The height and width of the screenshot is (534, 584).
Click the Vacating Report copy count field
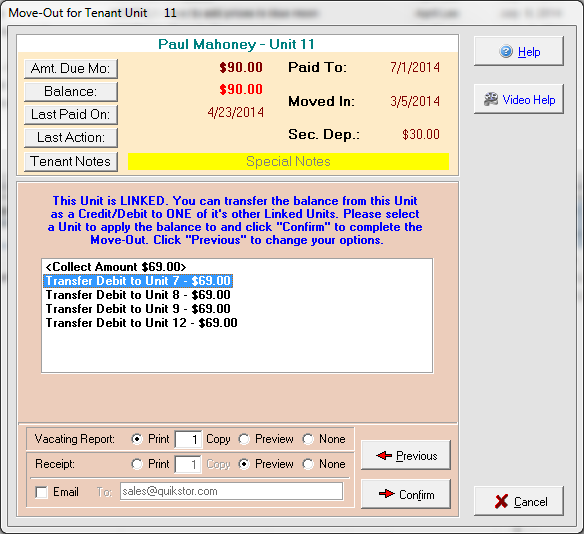tap(188, 439)
